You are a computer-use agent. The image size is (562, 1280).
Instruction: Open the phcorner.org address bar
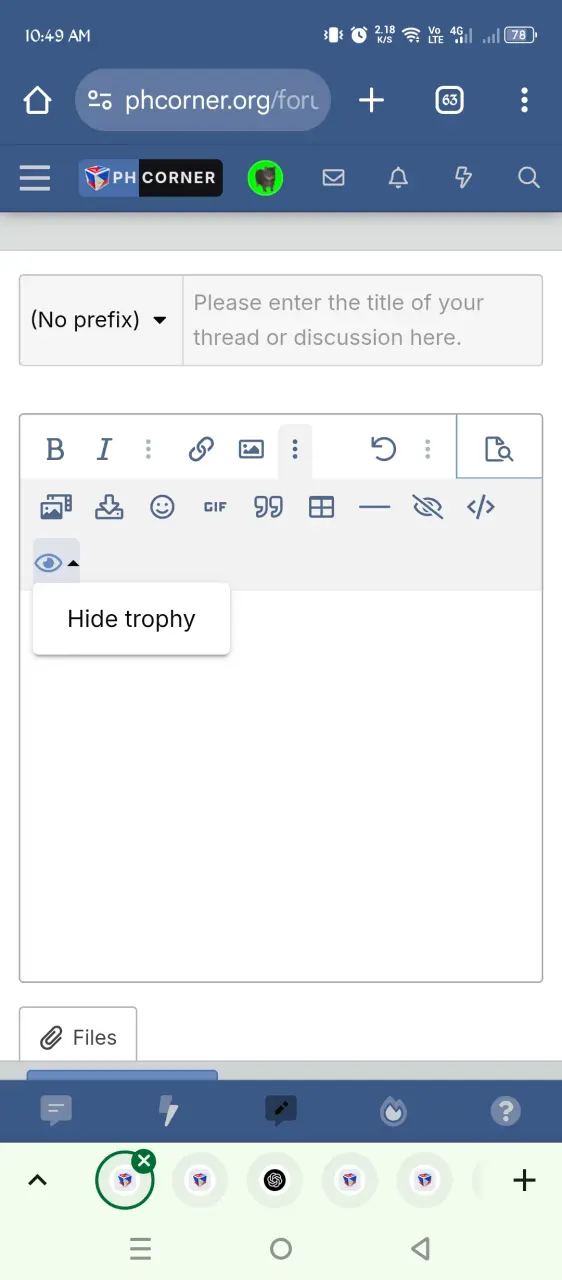(203, 100)
